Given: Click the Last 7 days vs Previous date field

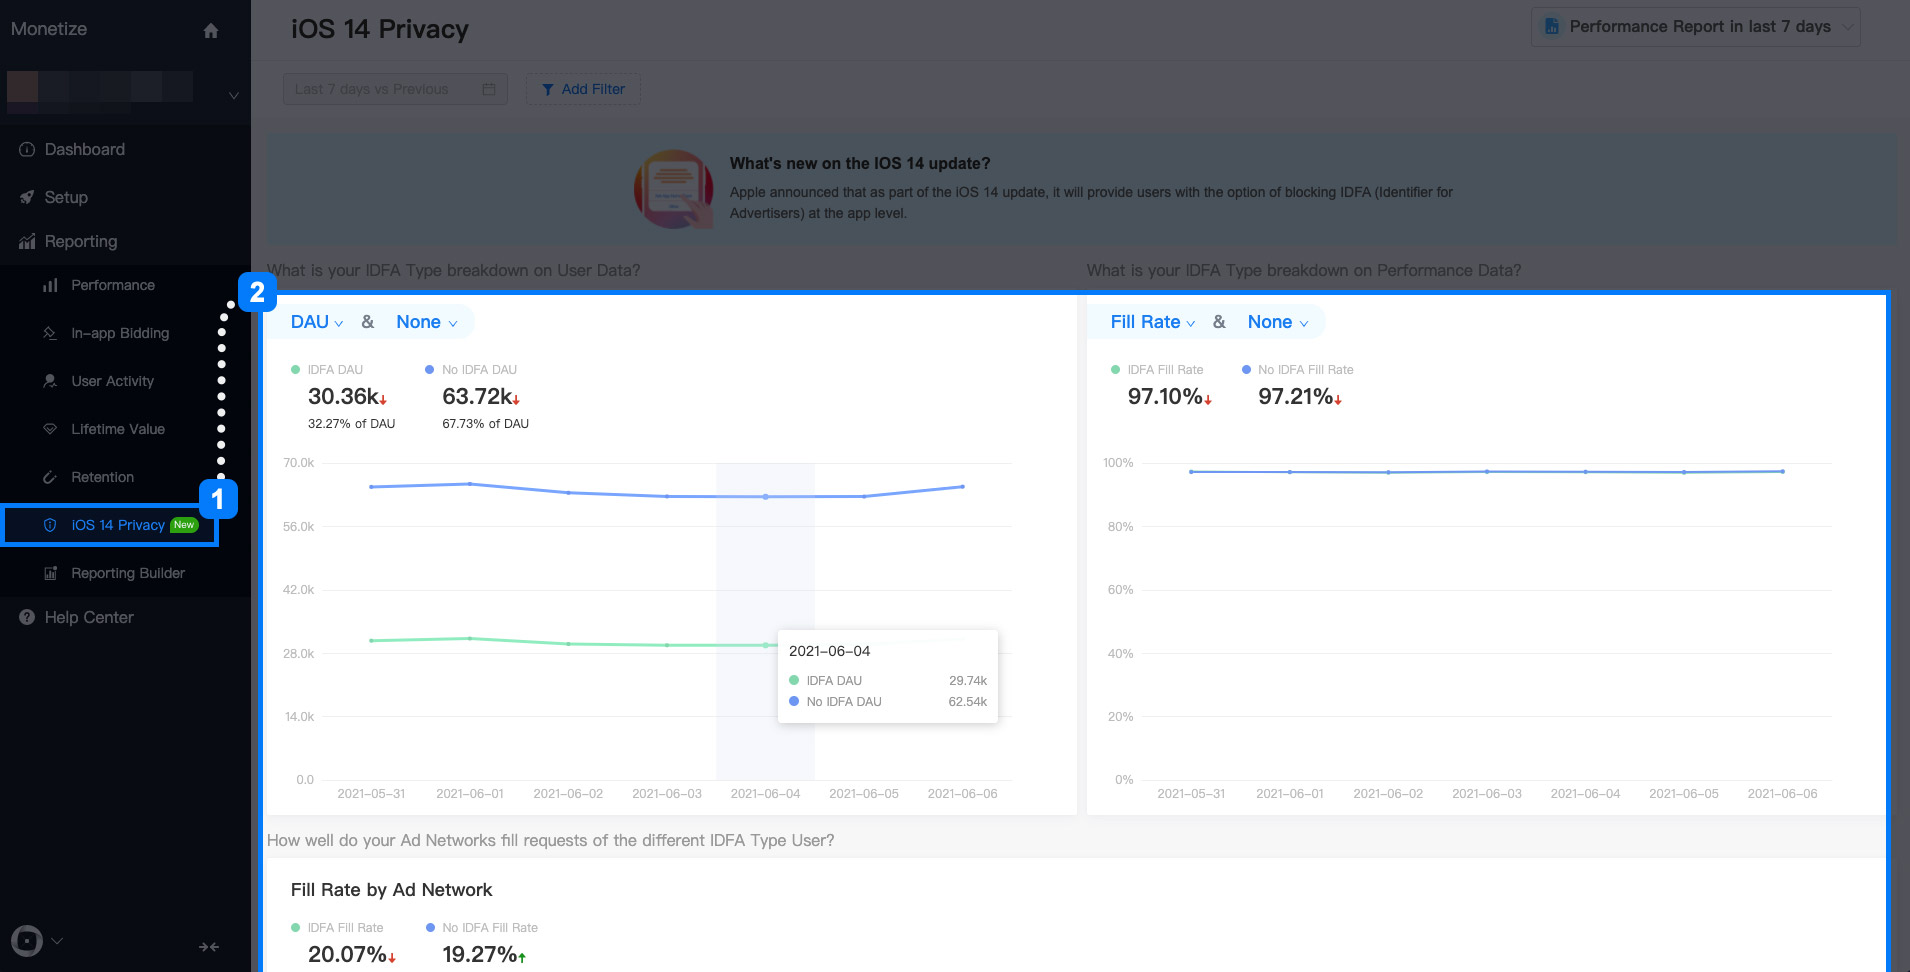Looking at the screenshot, I should click(394, 89).
